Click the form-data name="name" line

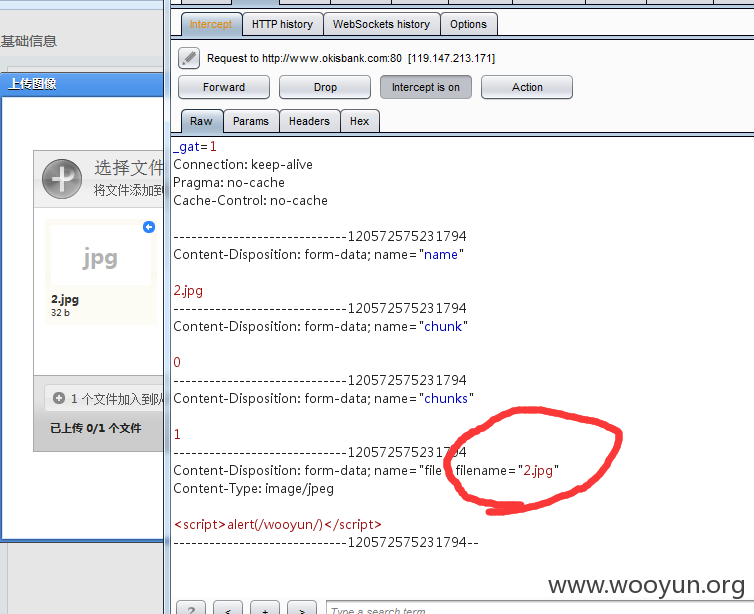tap(319, 254)
